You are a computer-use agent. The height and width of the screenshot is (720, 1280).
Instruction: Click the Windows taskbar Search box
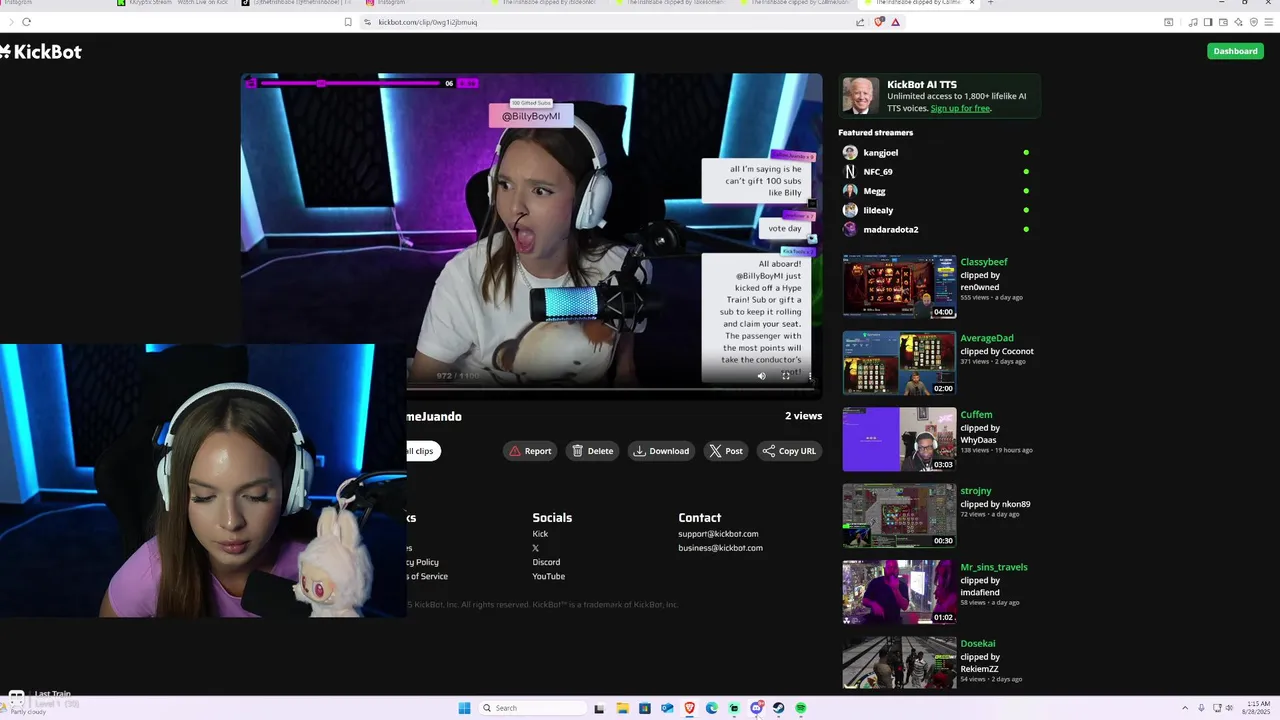click(x=531, y=708)
